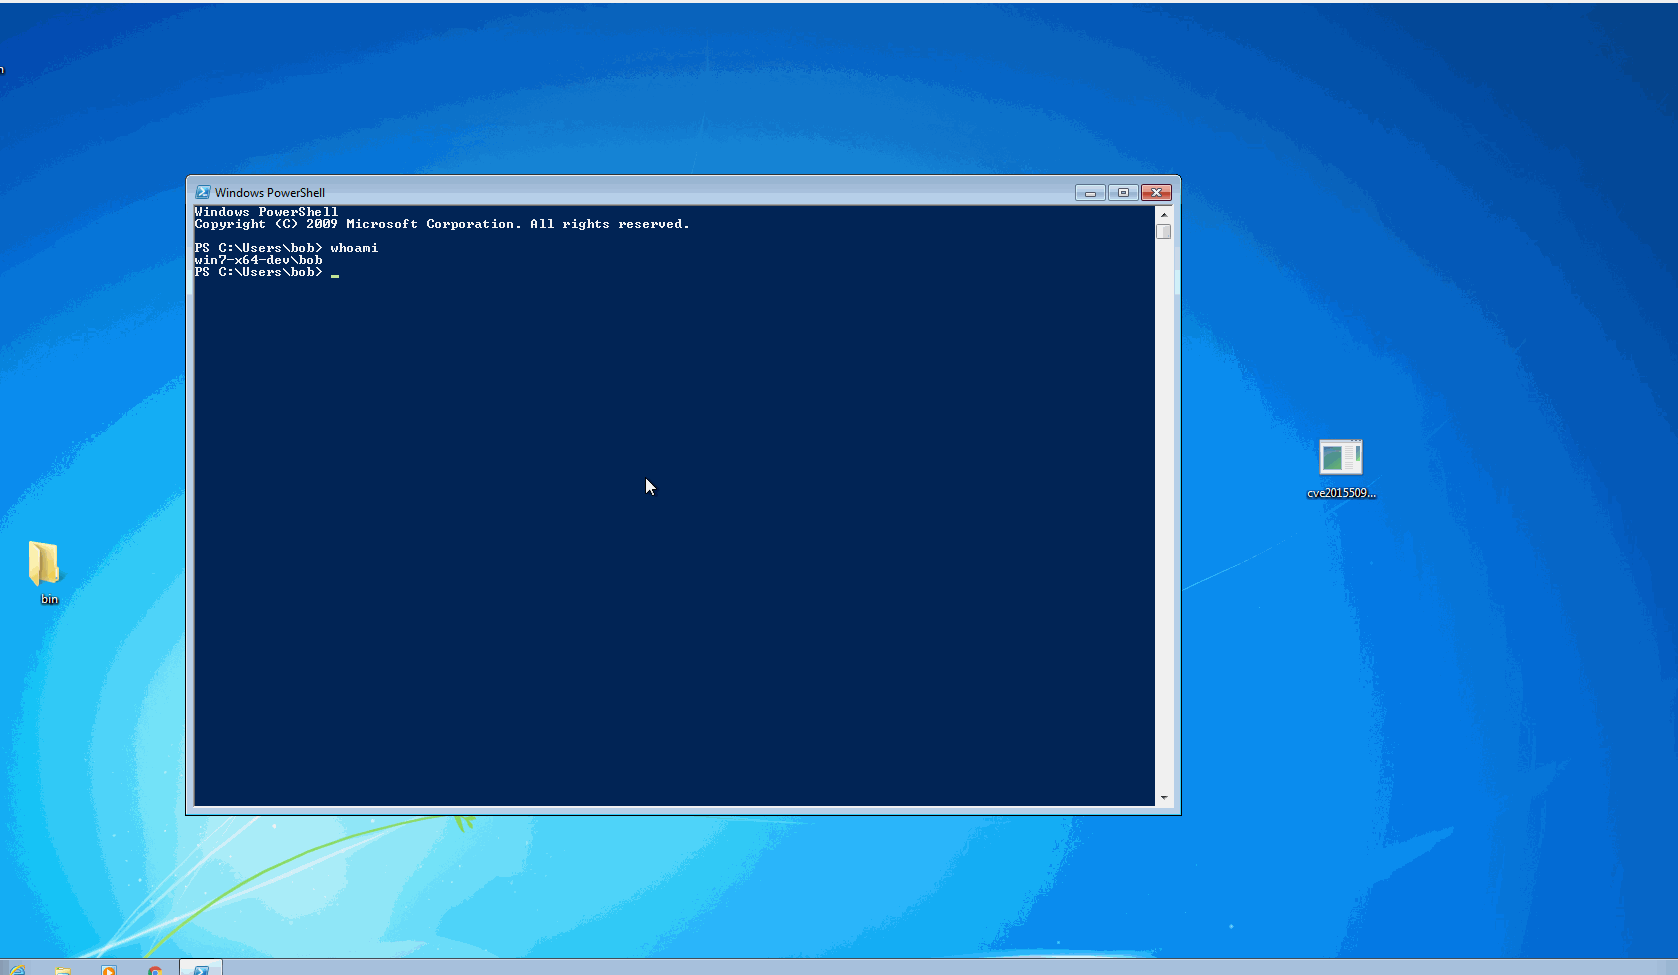Click the PowerShell icon in the title bar

pyautogui.click(x=204, y=191)
